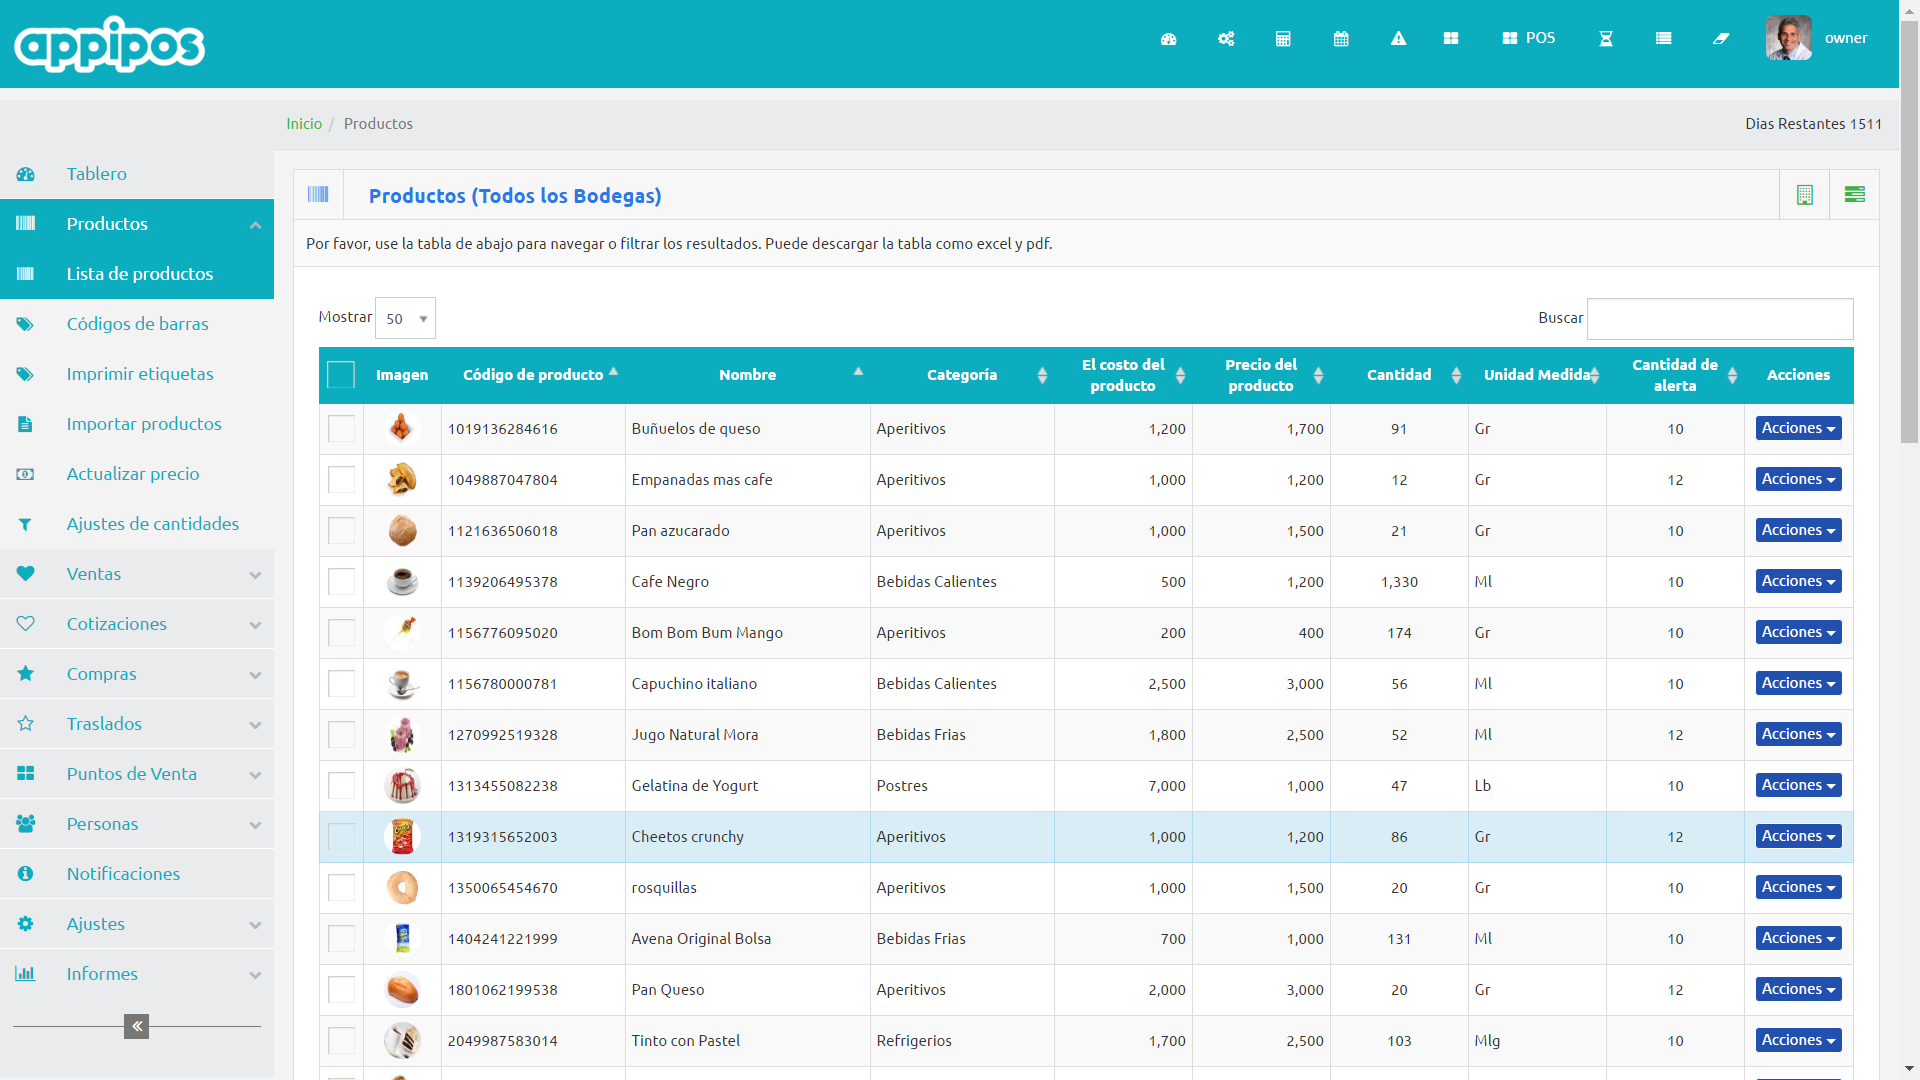The height and width of the screenshot is (1080, 1920).
Task: Click the dashboard gauge icon in top bar
Action: coord(1168,39)
